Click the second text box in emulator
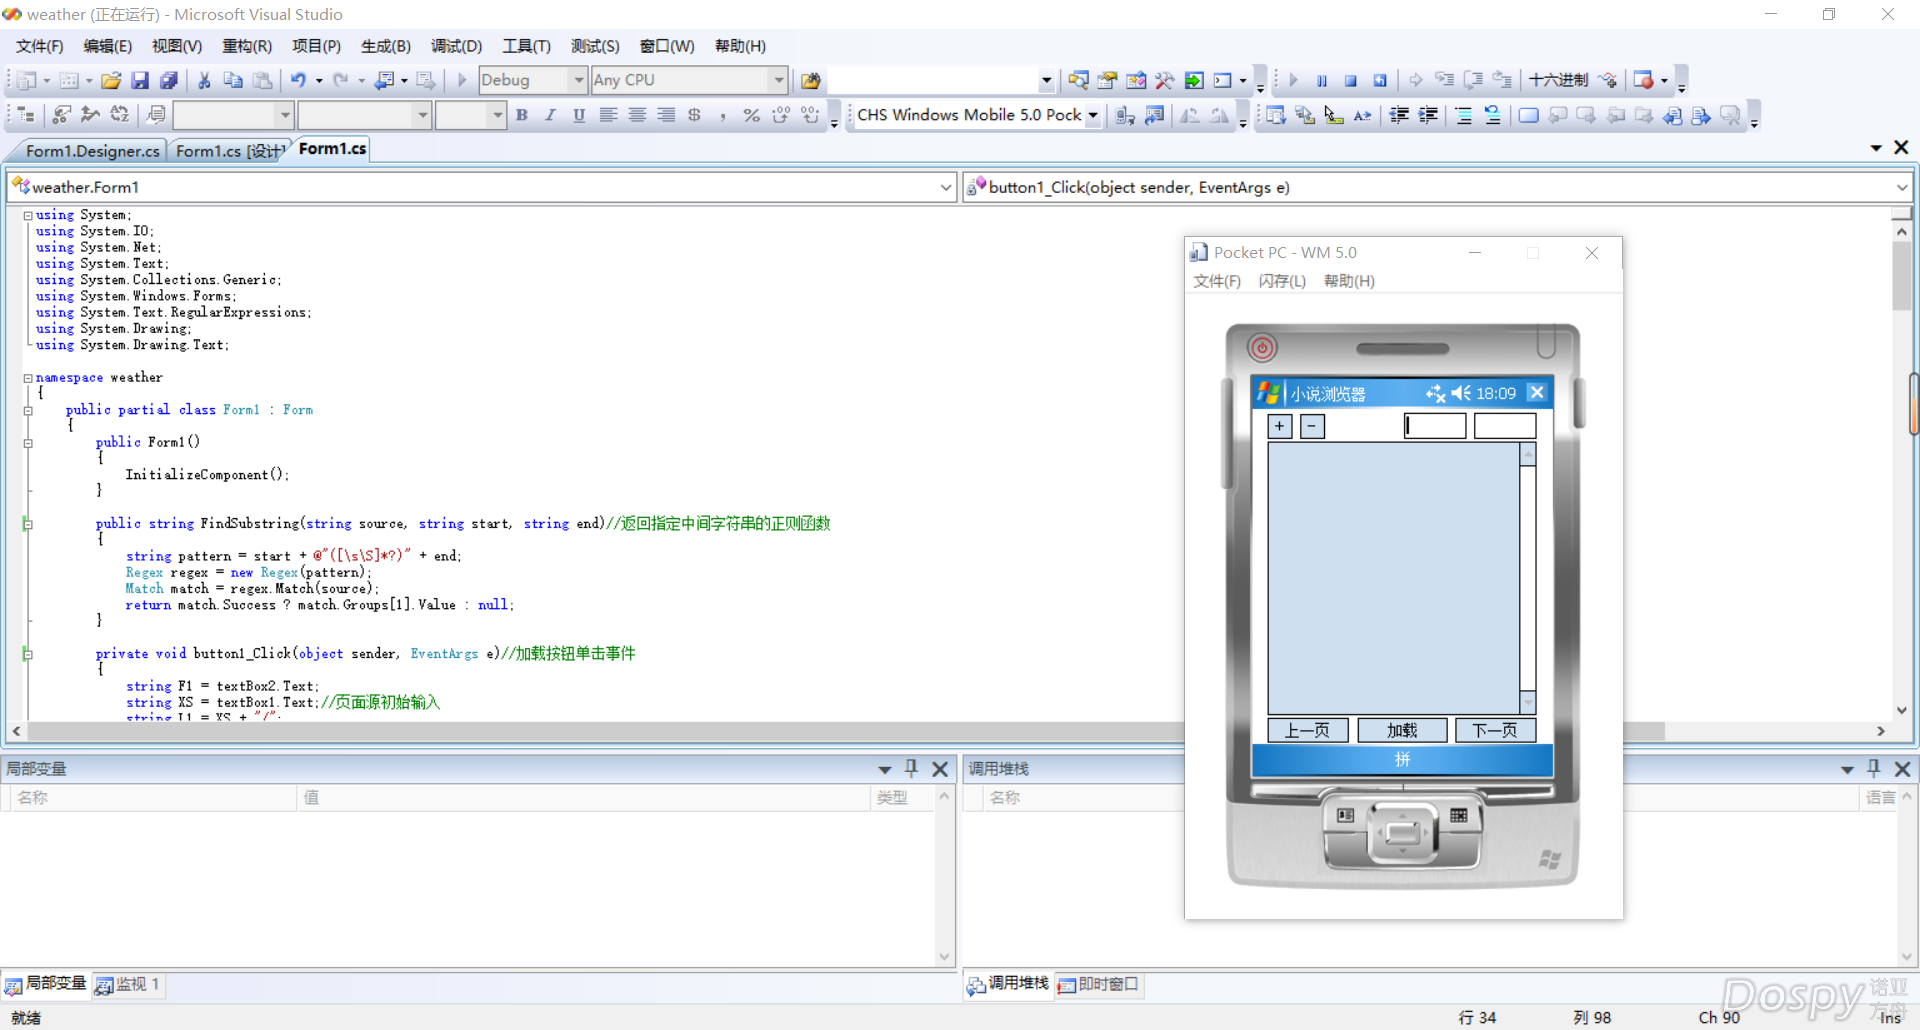The image size is (1920, 1030). pyautogui.click(x=1505, y=426)
